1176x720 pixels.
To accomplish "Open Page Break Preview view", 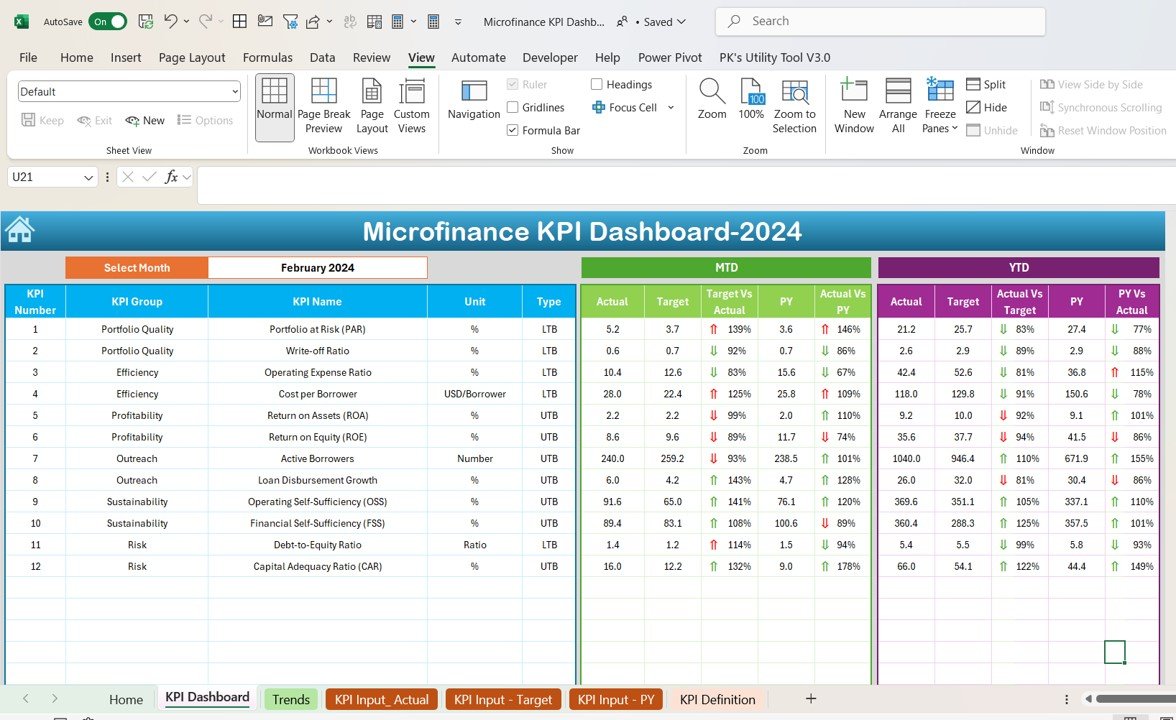I will pyautogui.click(x=324, y=107).
